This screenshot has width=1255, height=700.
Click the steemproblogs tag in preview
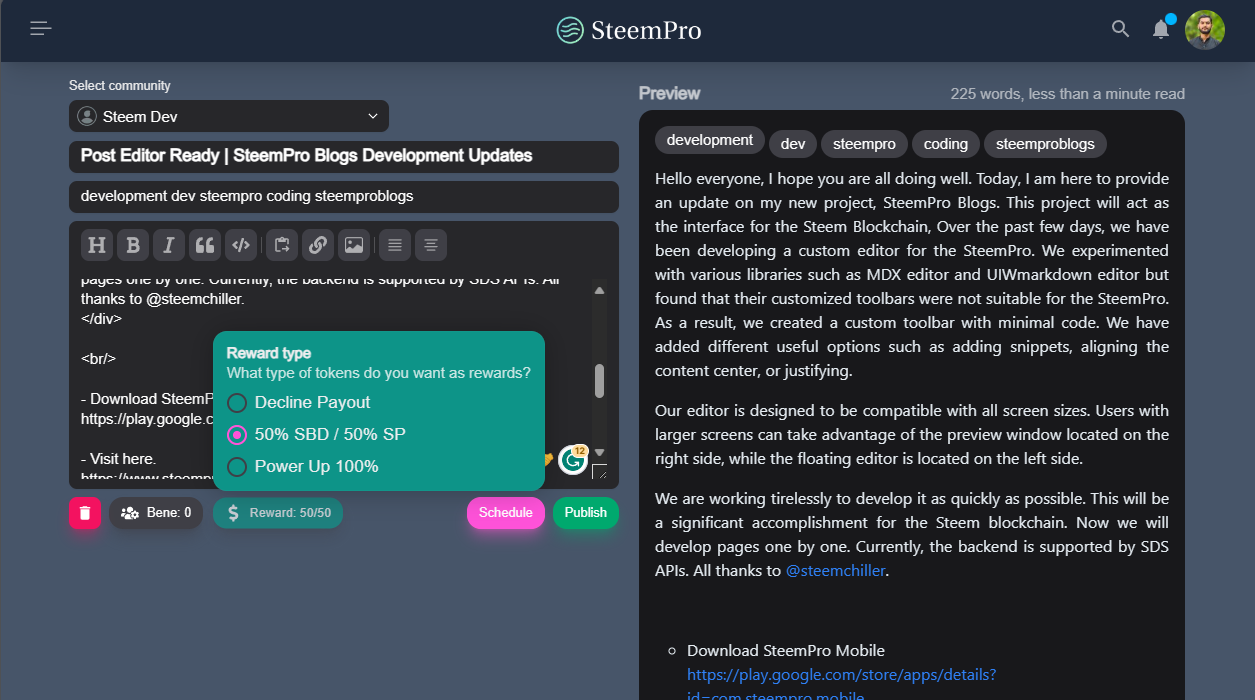tap(1045, 144)
